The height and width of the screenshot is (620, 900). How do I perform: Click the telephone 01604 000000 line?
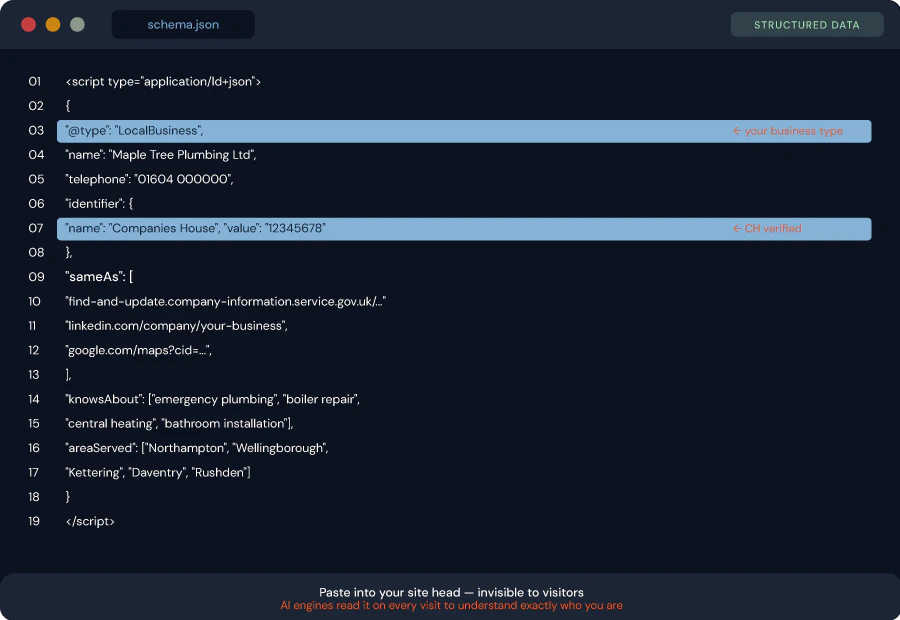click(149, 179)
